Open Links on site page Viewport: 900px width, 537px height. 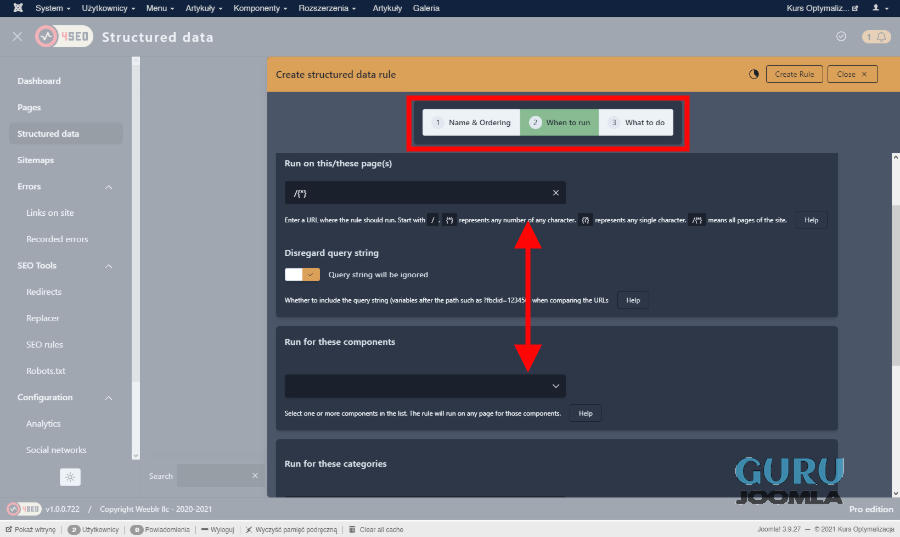coord(50,213)
